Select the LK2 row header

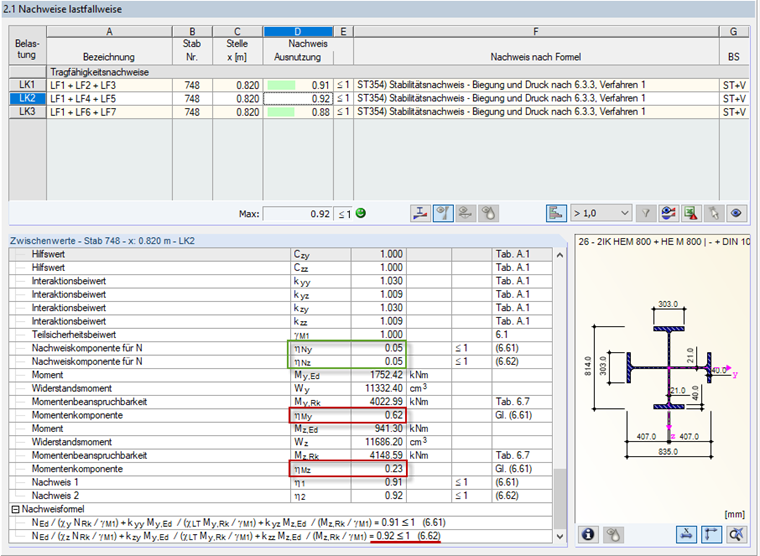tap(27, 98)
